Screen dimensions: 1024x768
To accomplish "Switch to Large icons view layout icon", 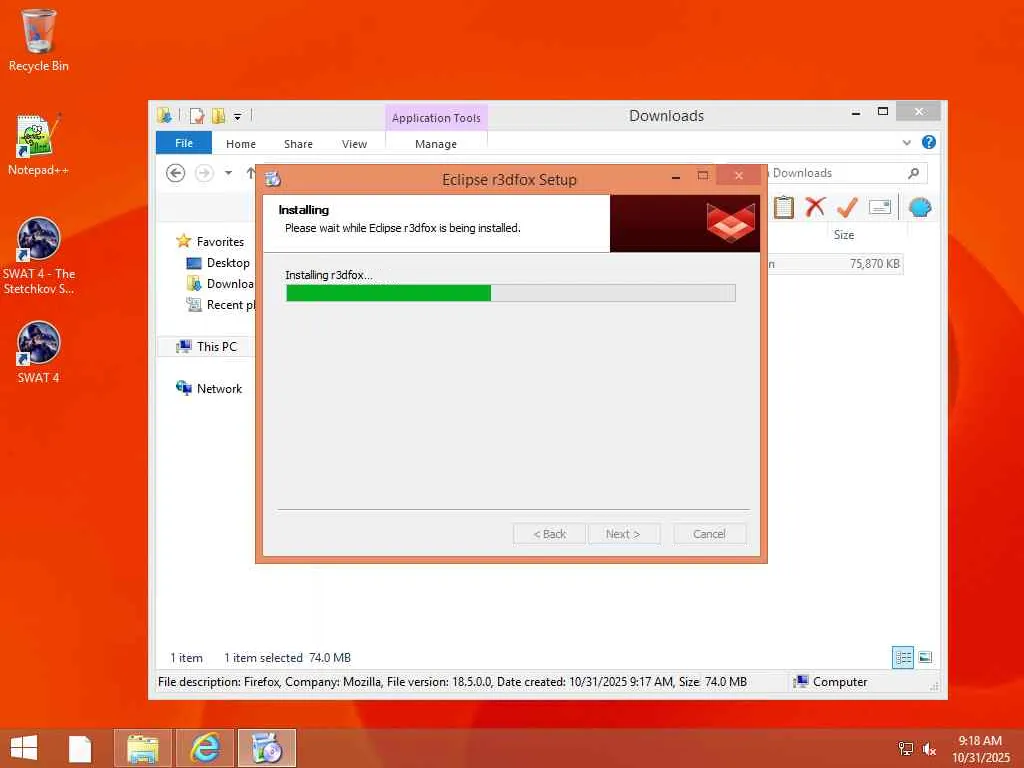I will coord(925,658).
